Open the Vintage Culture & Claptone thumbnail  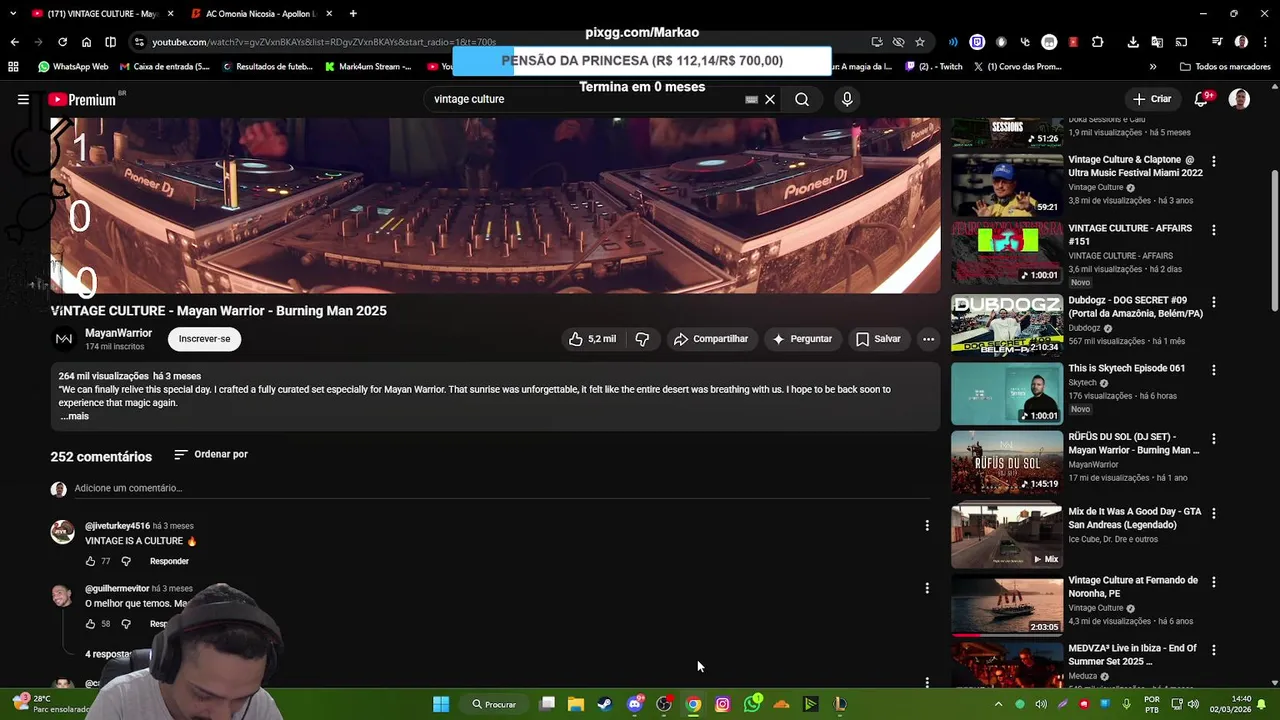click(1006, 184)
